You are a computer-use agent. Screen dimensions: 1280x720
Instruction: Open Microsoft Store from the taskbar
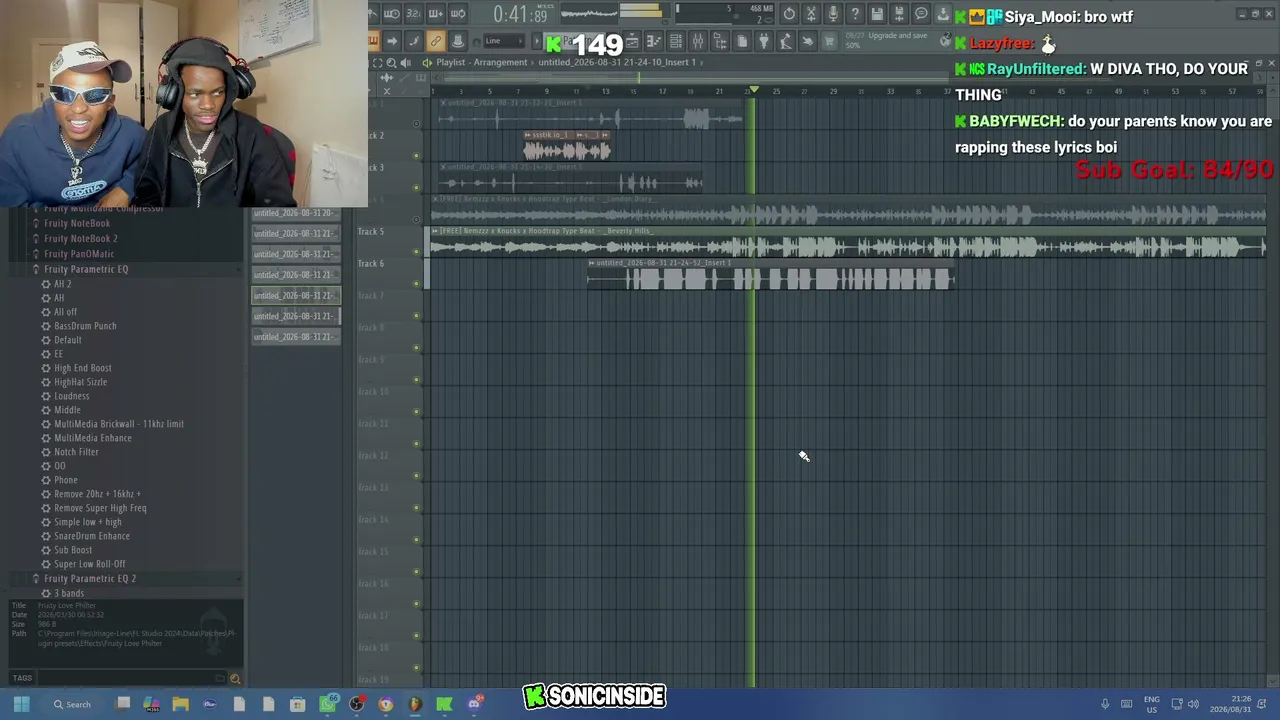click(x=297, y=704)
